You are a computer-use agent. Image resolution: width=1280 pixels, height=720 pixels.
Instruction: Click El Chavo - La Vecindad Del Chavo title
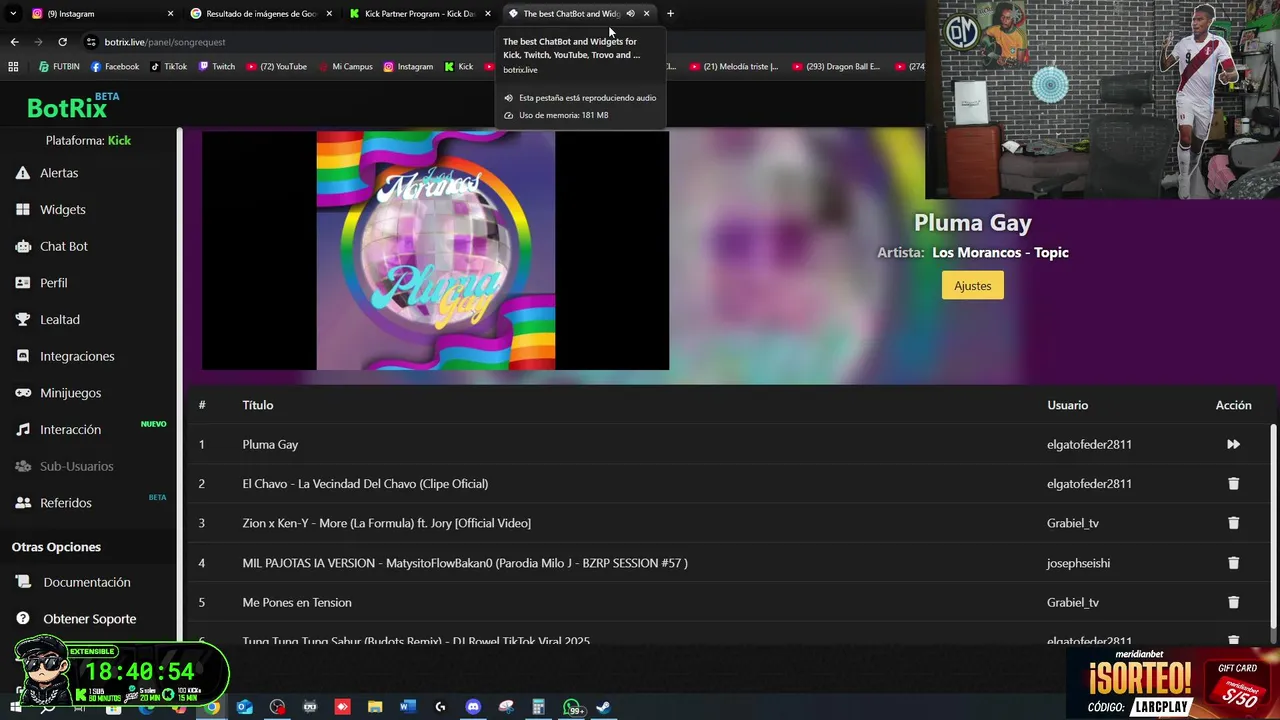click(365, 484)
